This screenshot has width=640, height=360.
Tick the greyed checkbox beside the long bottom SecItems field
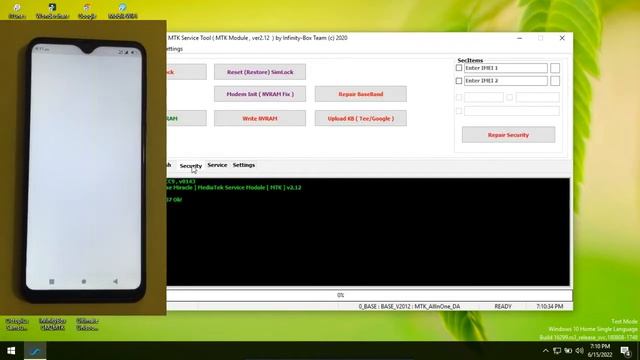[459, 111]
